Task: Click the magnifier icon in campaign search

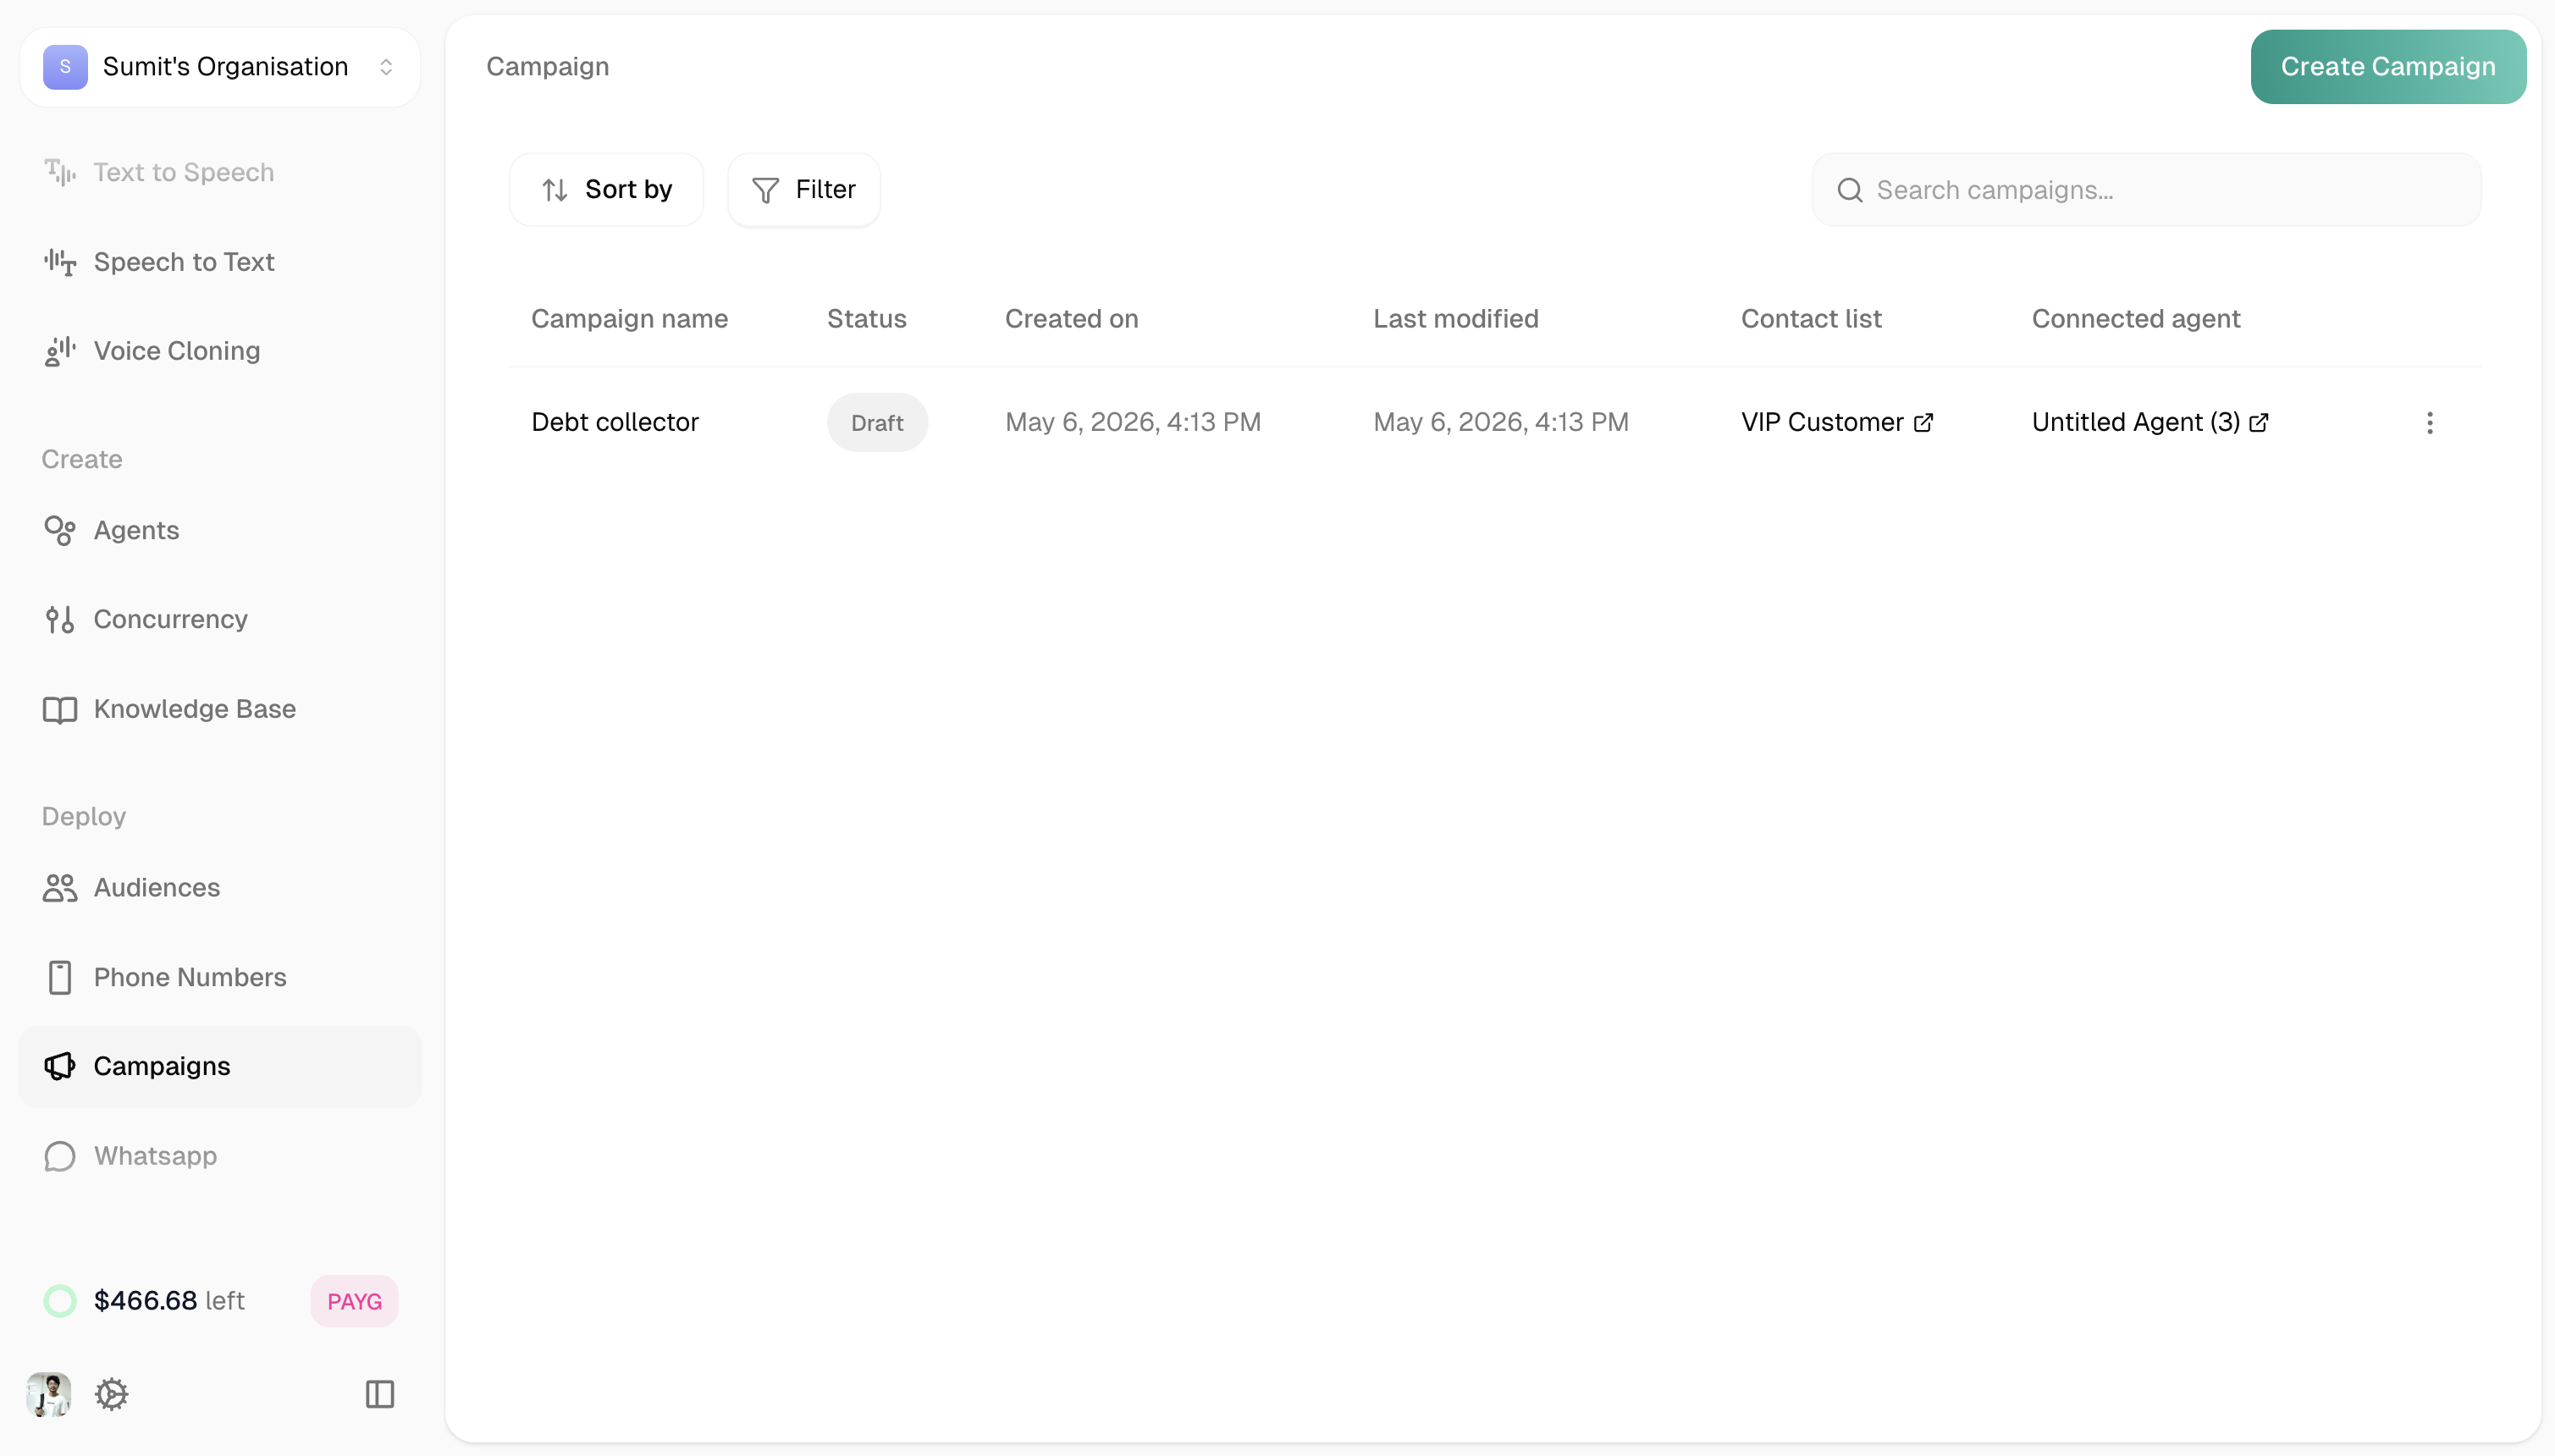Action: (x=1850, y=190)
